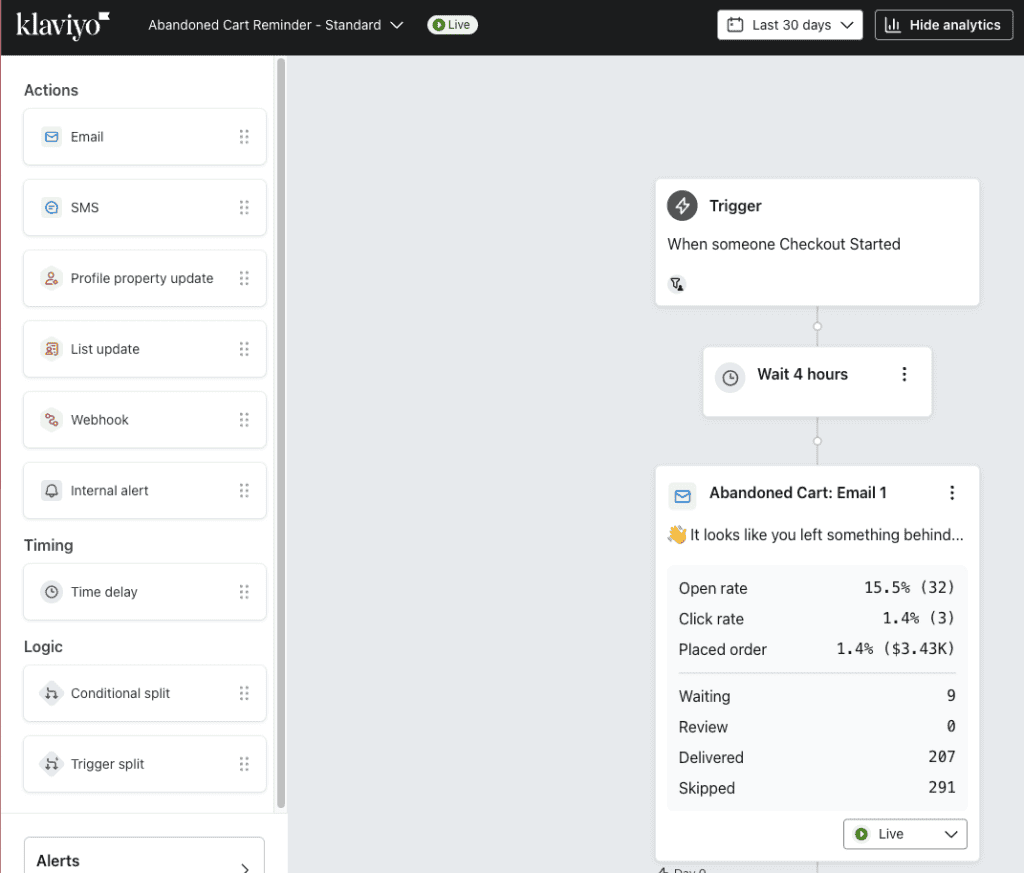Select the Trigger split icon

click(52, 764)
